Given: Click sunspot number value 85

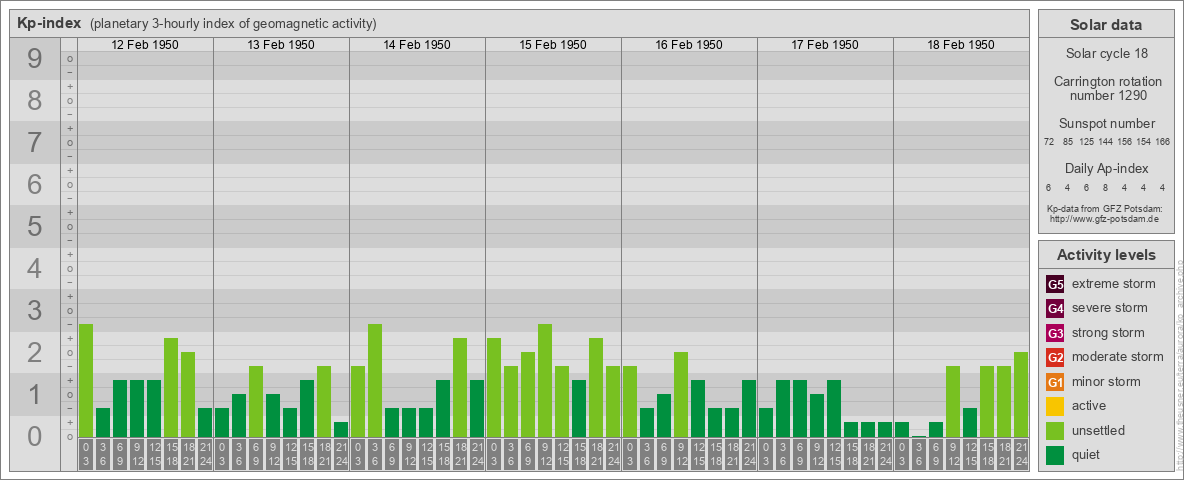Looking at the screenshot, I should tap(1068, 142).
